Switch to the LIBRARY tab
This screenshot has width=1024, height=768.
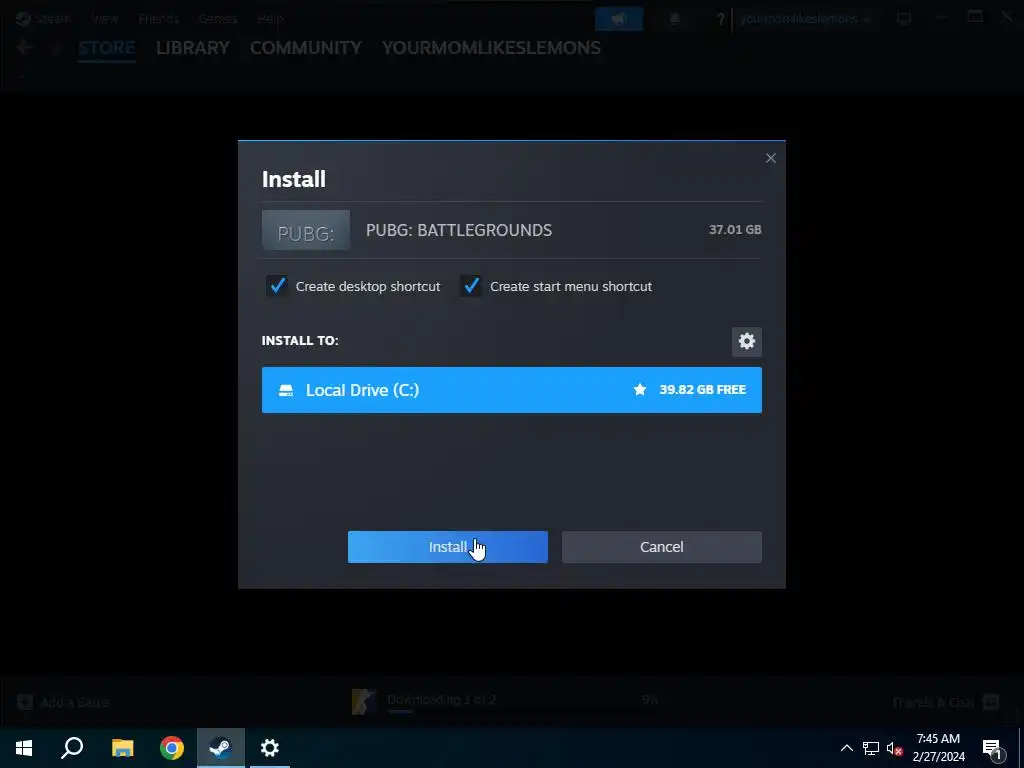(x=193, y=48)
